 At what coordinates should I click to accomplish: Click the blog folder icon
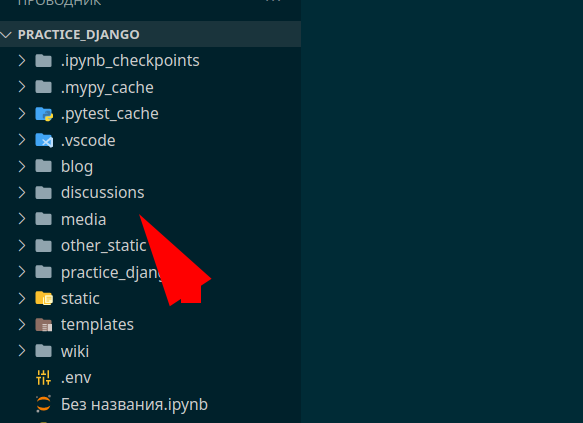point(44,166)
